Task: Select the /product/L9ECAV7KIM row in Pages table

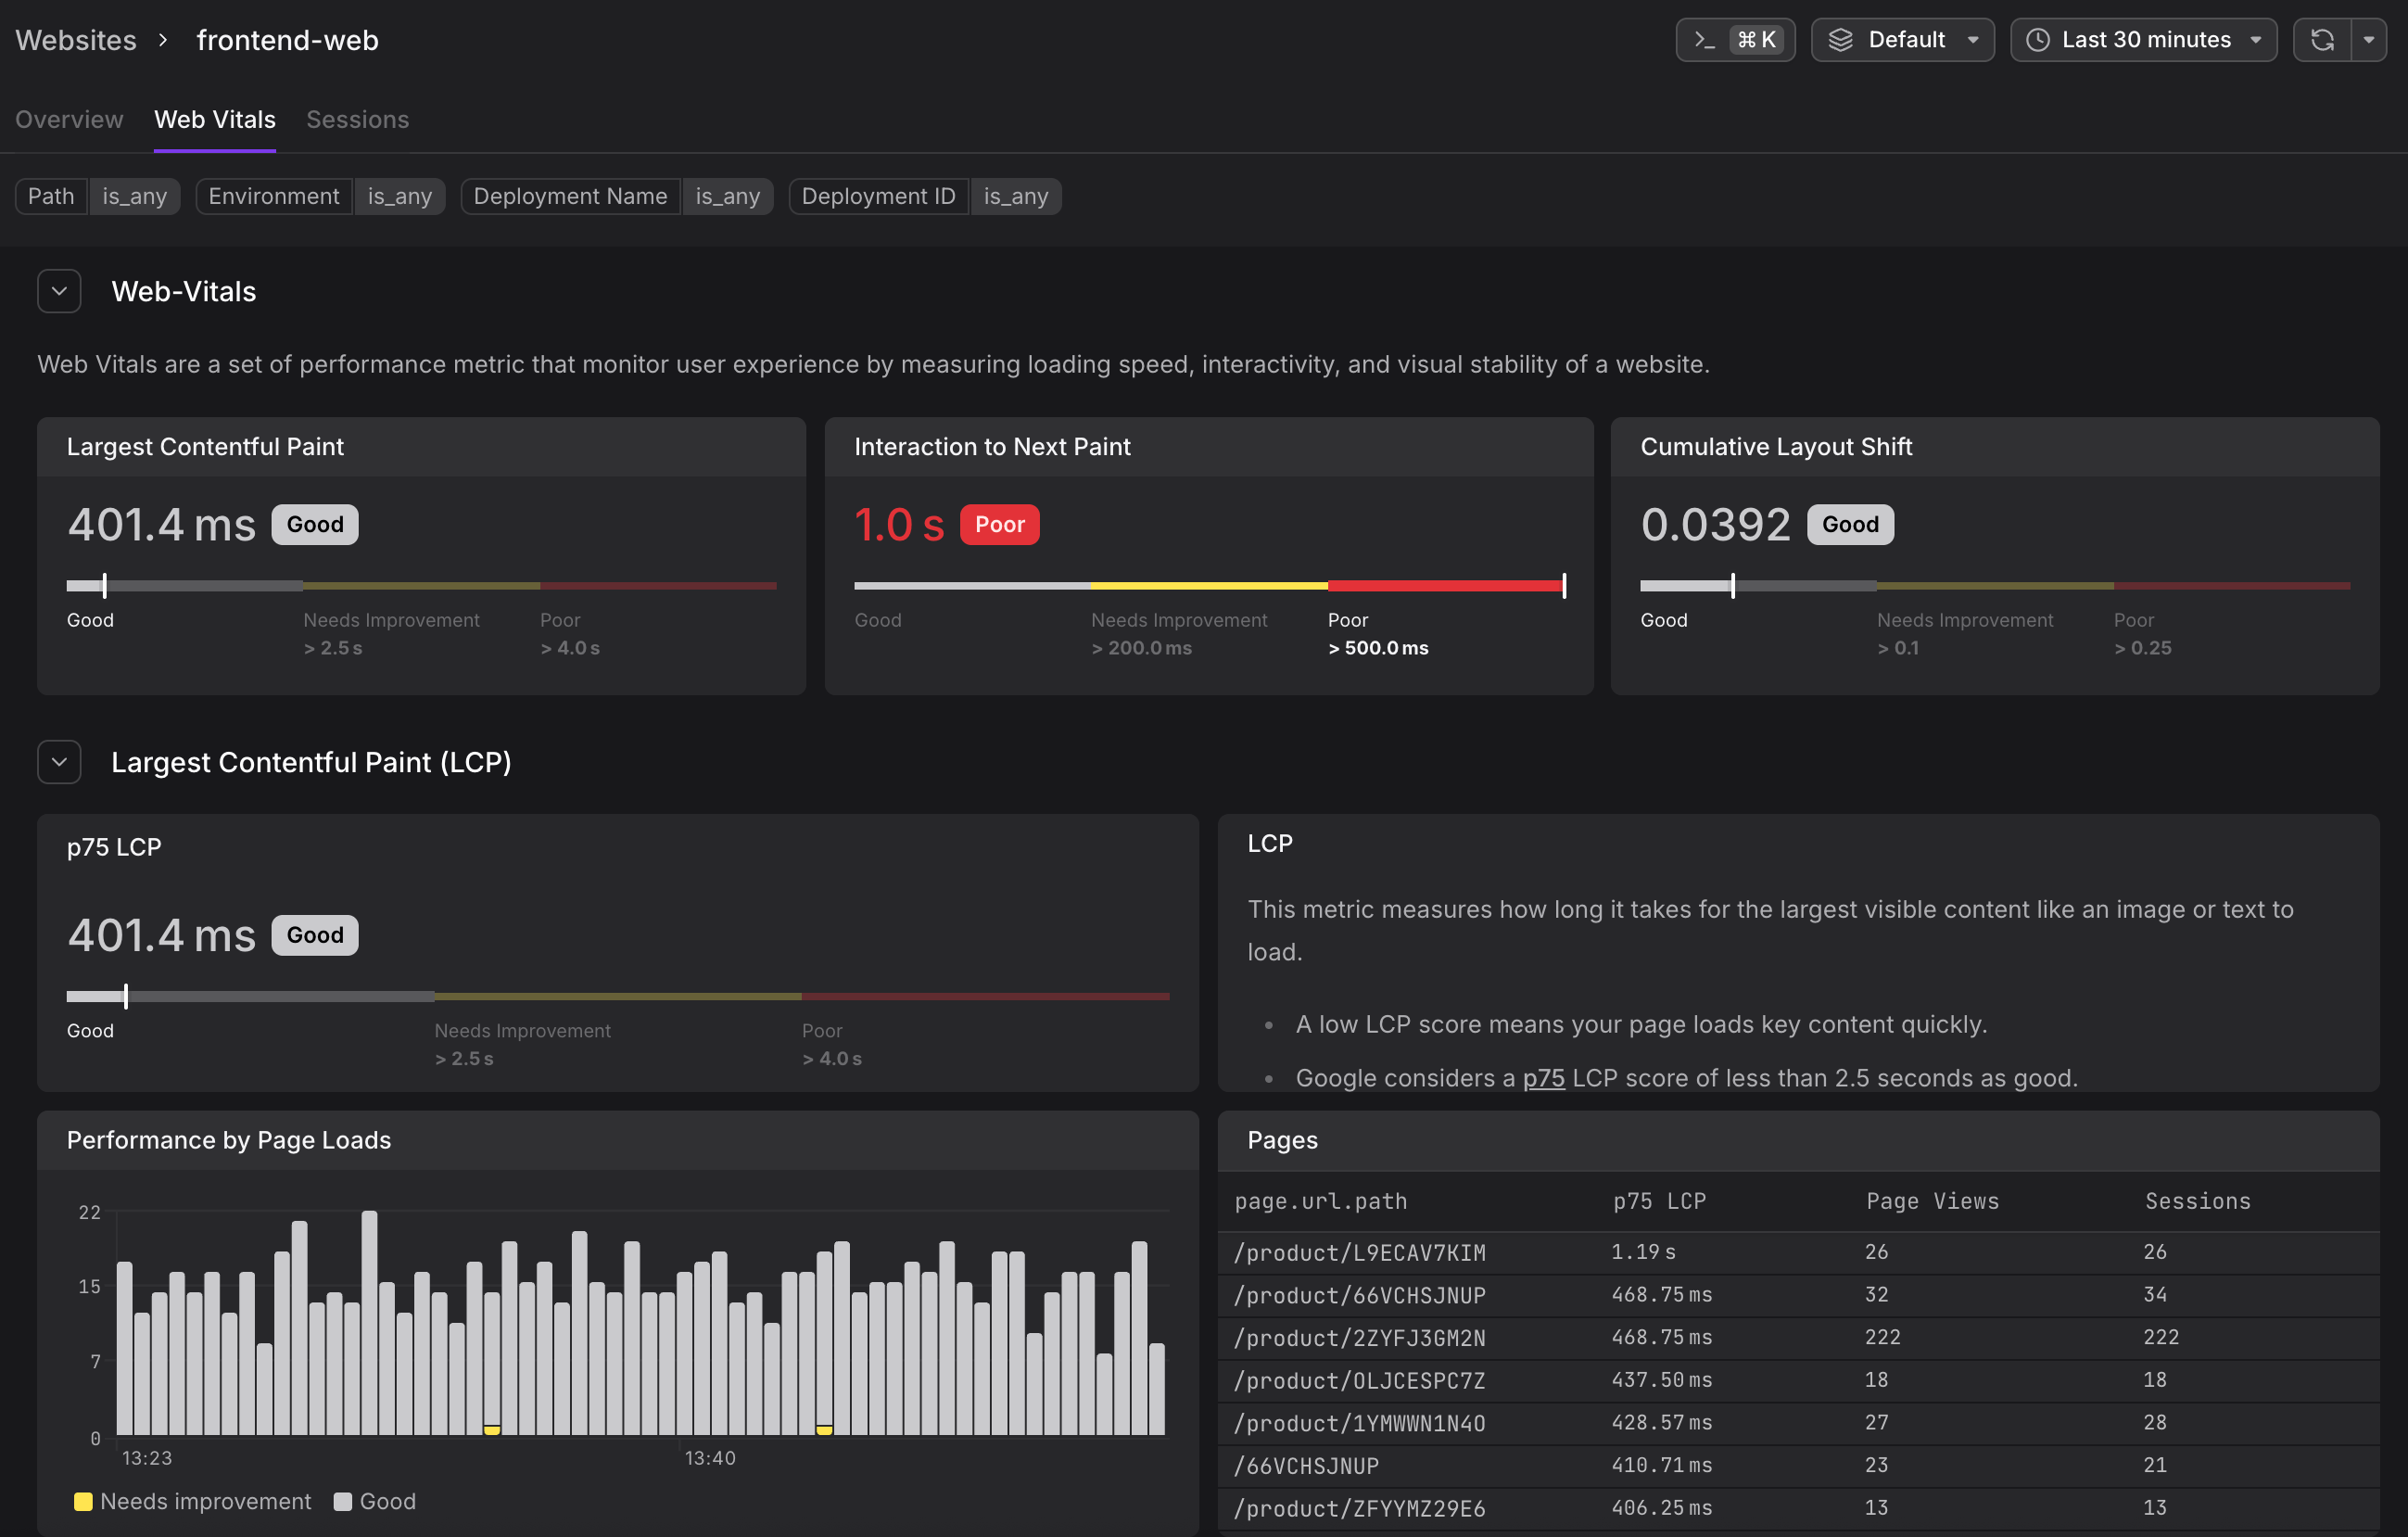Action: coord(1360,1252)
